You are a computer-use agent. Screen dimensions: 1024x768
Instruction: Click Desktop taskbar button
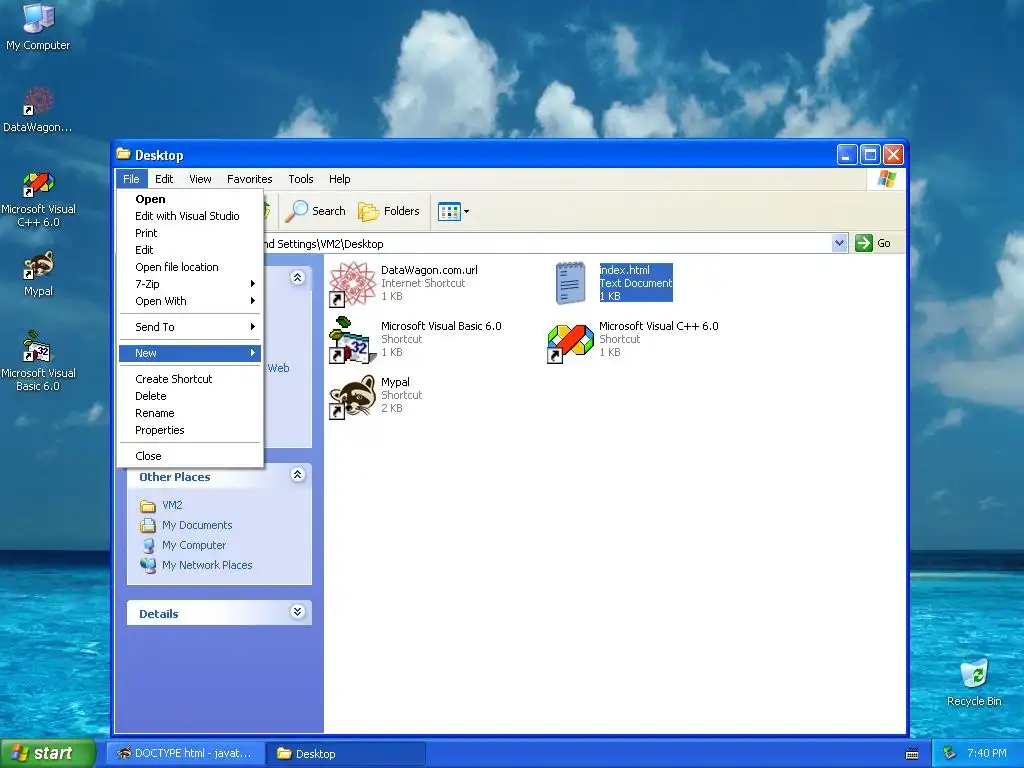click(346, 754)
